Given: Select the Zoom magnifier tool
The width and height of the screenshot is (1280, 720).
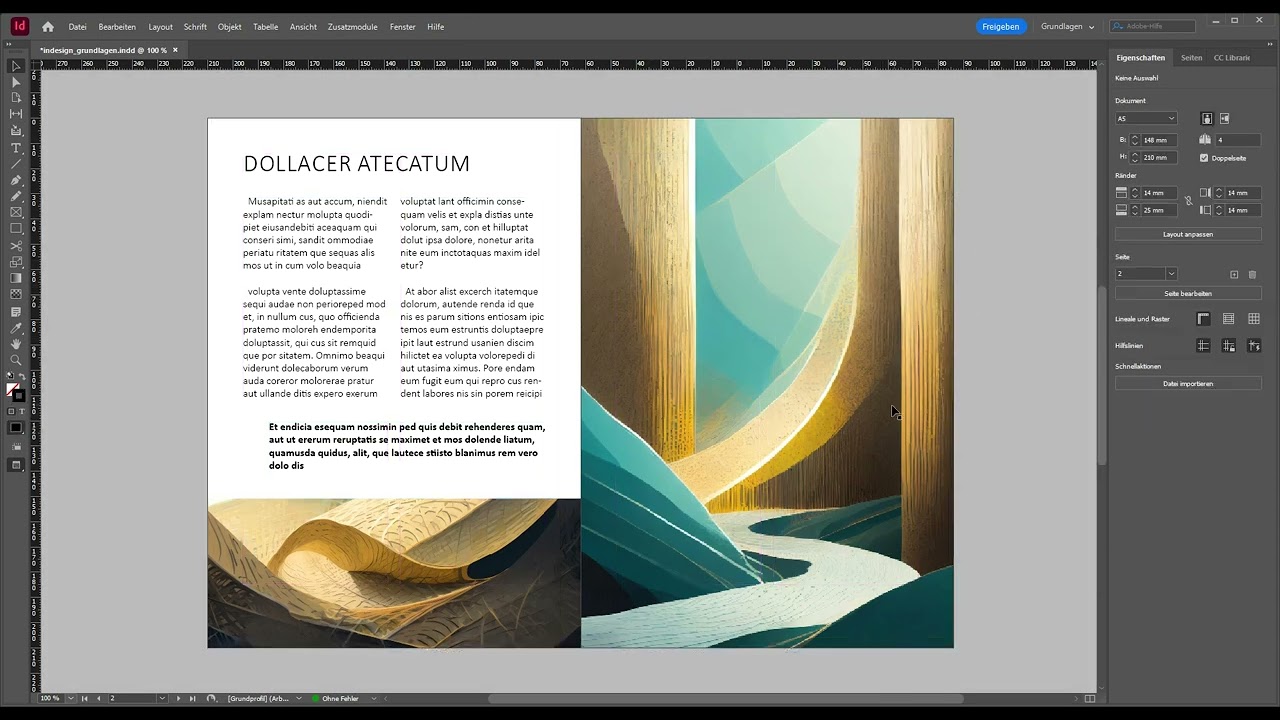Looking at the screenshot, I should point(16,360).
